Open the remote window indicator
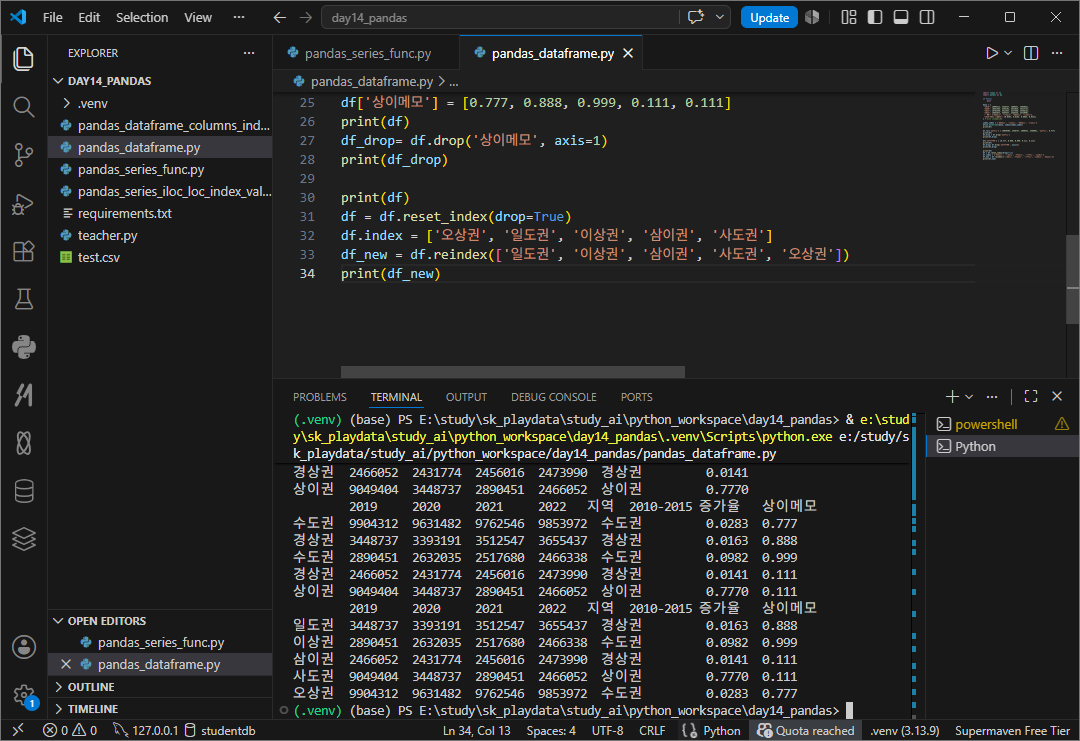 19,730
